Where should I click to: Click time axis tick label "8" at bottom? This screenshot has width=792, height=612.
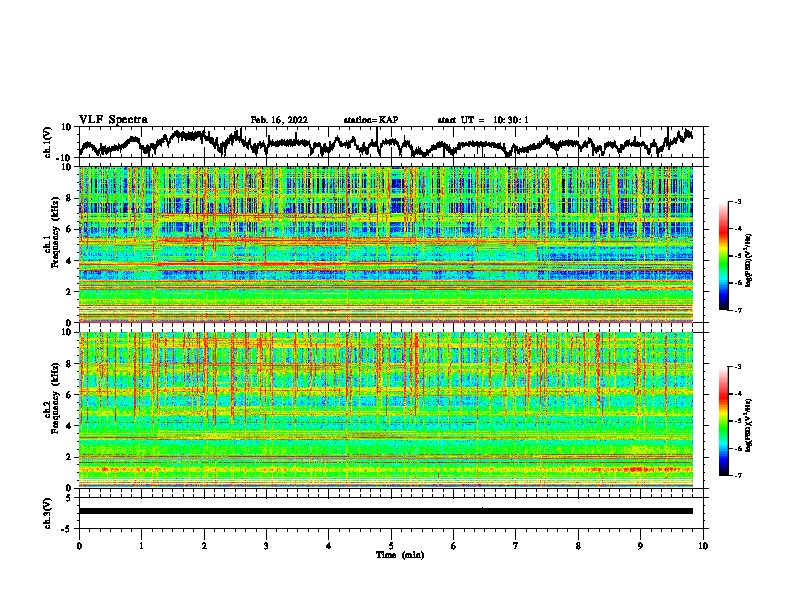tap(578, 546)
